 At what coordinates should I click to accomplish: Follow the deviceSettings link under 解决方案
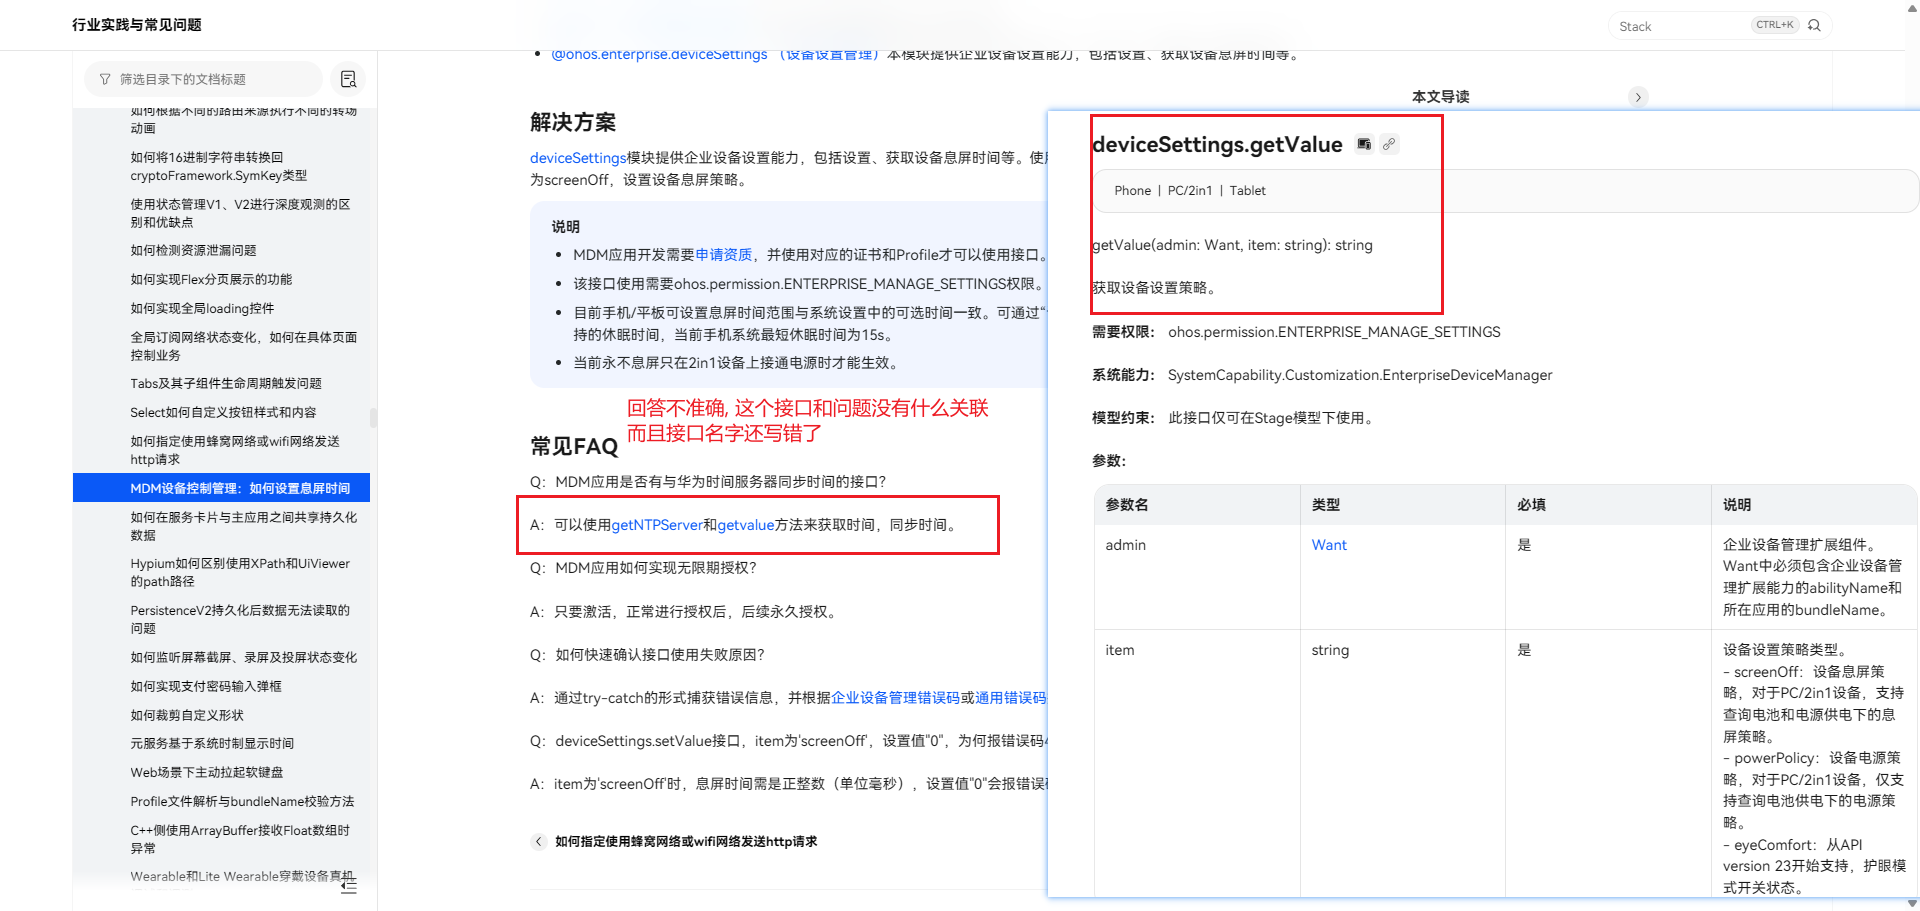(x=578, y=158)
